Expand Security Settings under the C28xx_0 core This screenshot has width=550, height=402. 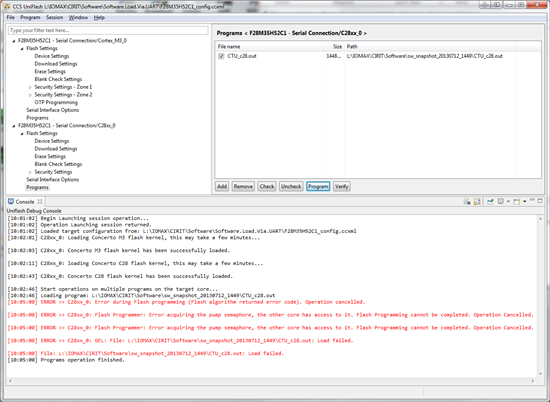tap(30, 172)
